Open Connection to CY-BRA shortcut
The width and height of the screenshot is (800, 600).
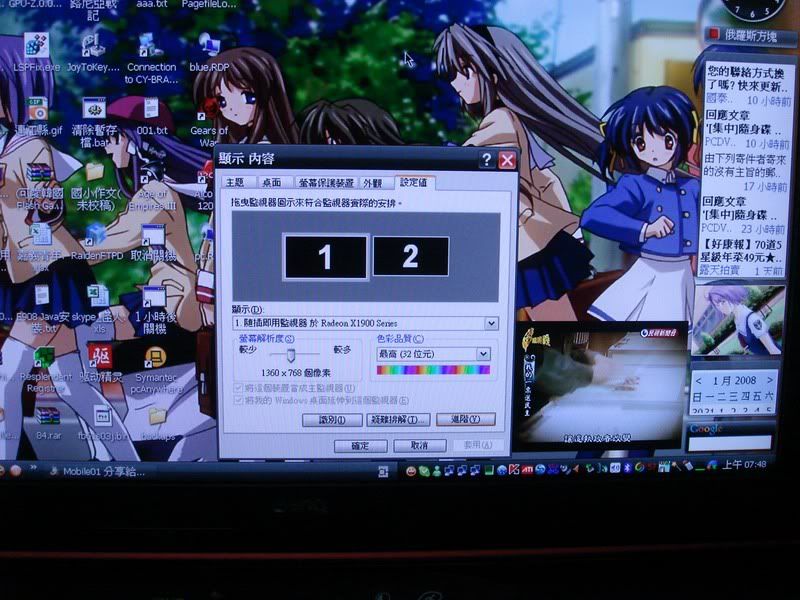point(151,59)
